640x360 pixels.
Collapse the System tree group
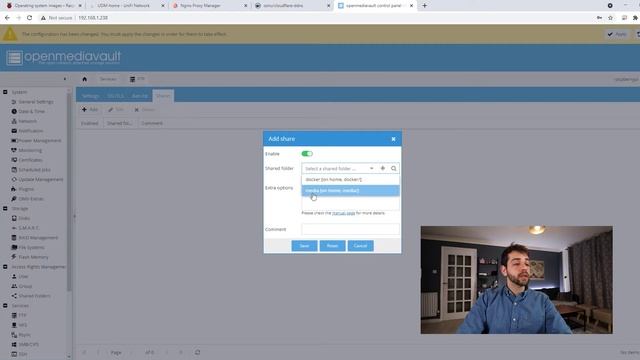pos(5,92)
